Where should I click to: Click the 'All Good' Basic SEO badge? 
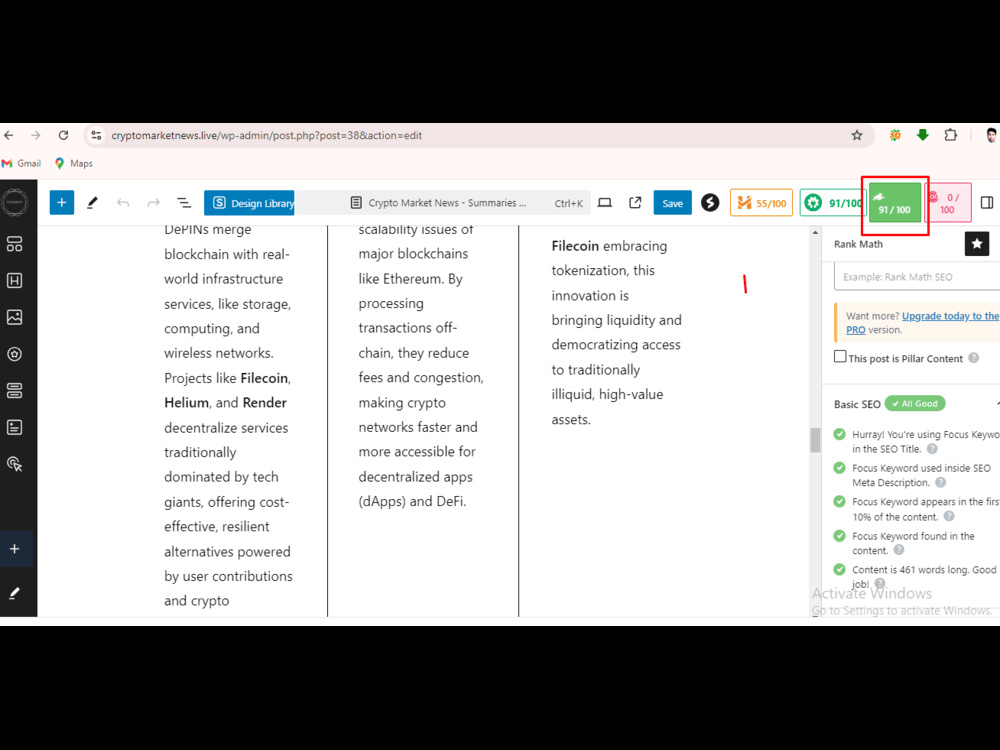click(x=915, y=404)
